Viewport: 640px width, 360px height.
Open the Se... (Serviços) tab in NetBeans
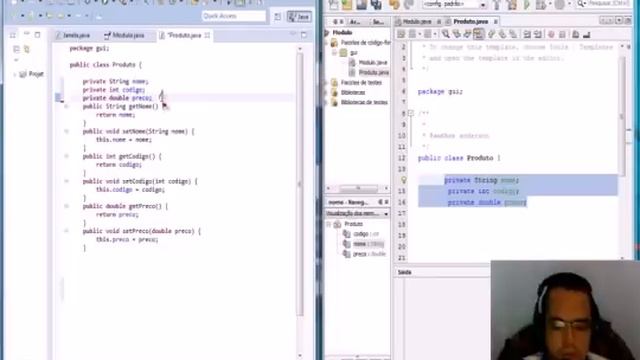tap(378, 22)
